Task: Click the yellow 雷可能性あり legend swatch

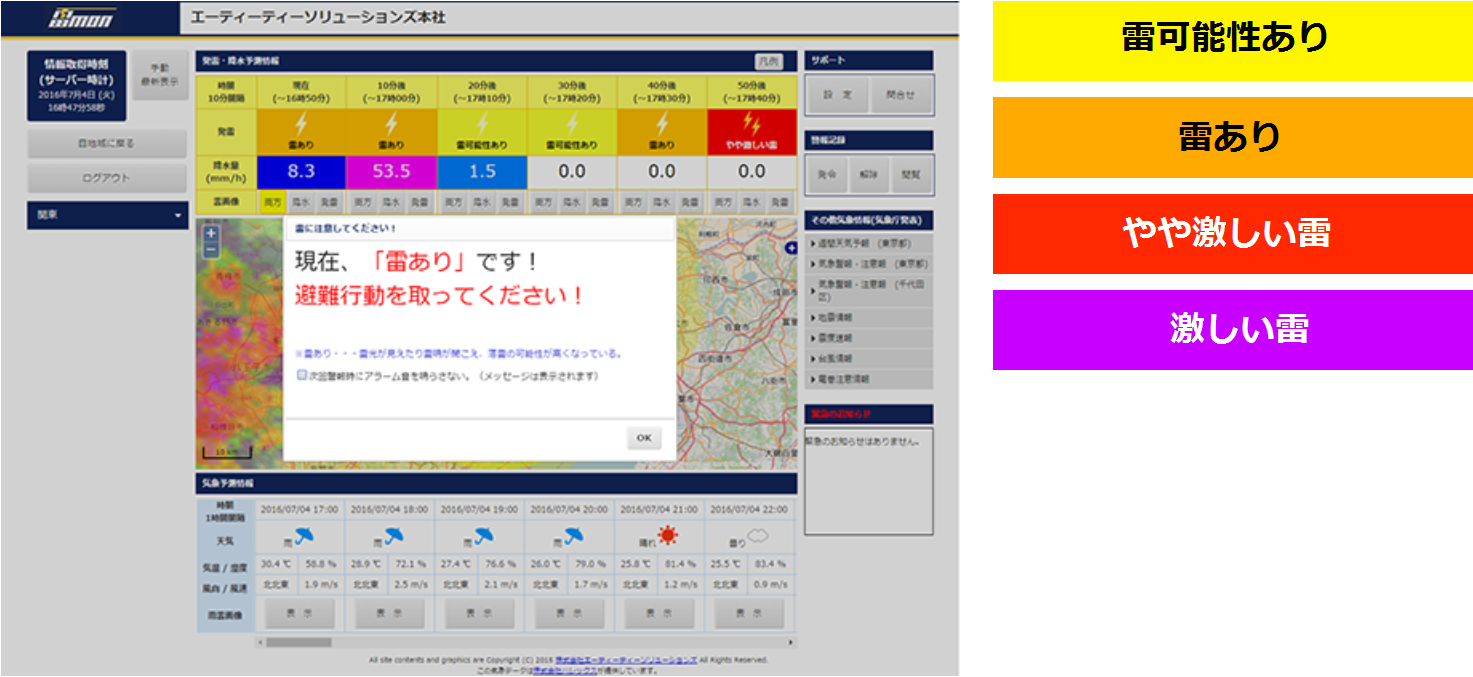Action: click(1232, 41)
